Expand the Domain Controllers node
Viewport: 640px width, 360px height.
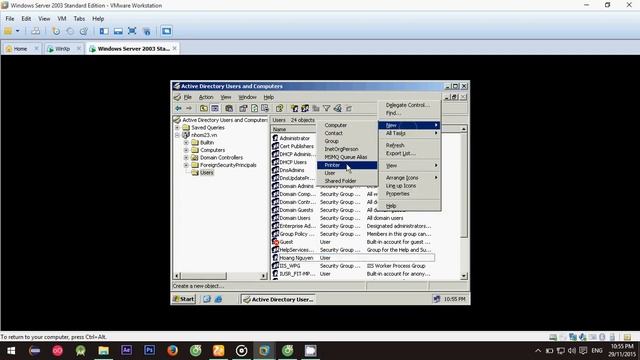pos(186,158)
